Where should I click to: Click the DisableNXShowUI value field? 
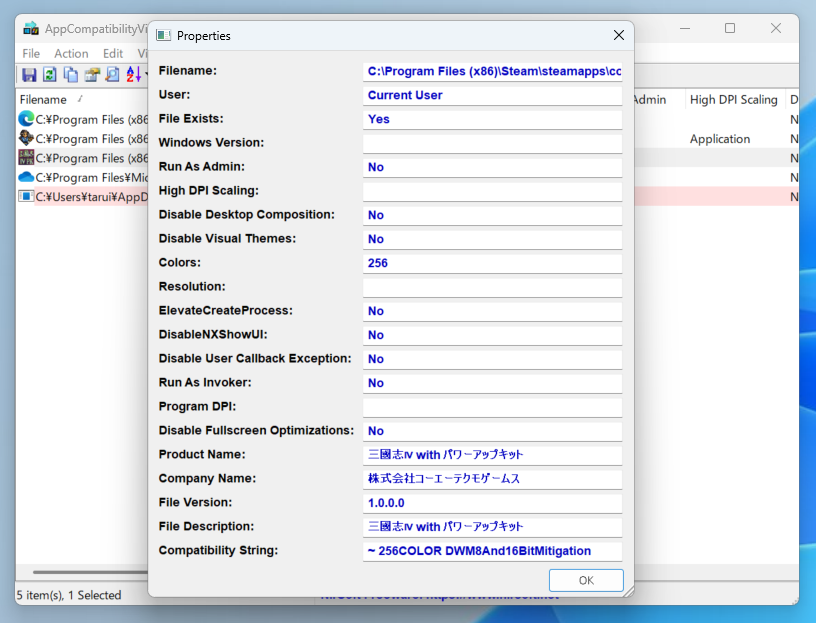pos(492,335)
